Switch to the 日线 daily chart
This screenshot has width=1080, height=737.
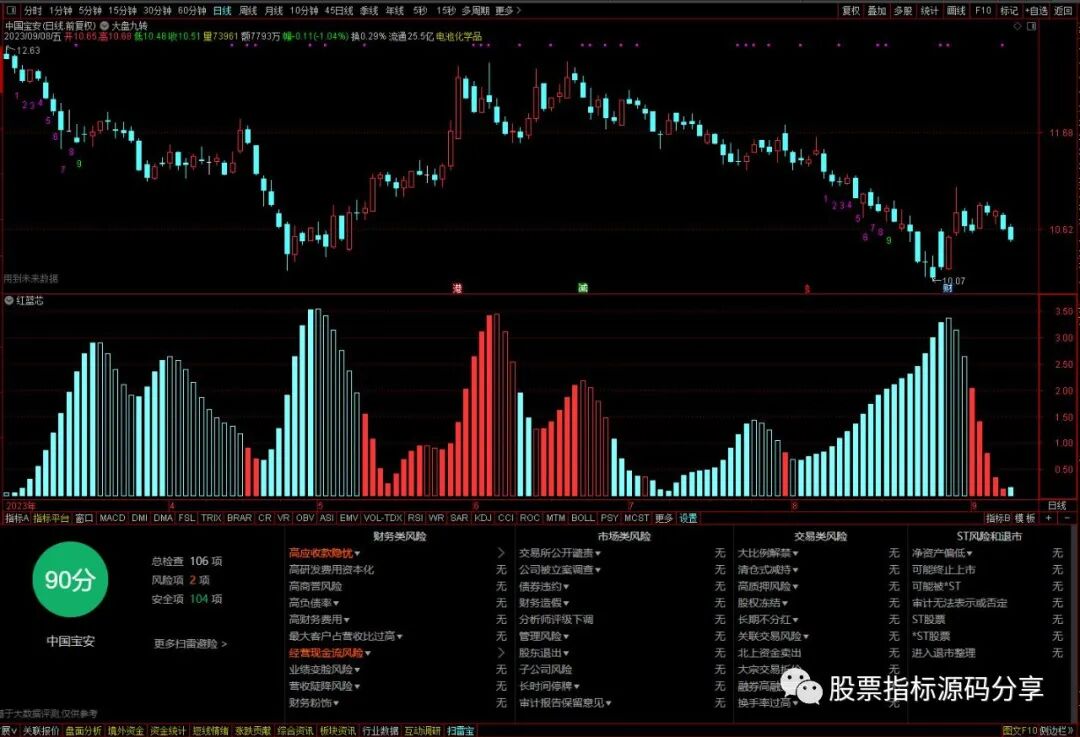click(x=222, y=10)
